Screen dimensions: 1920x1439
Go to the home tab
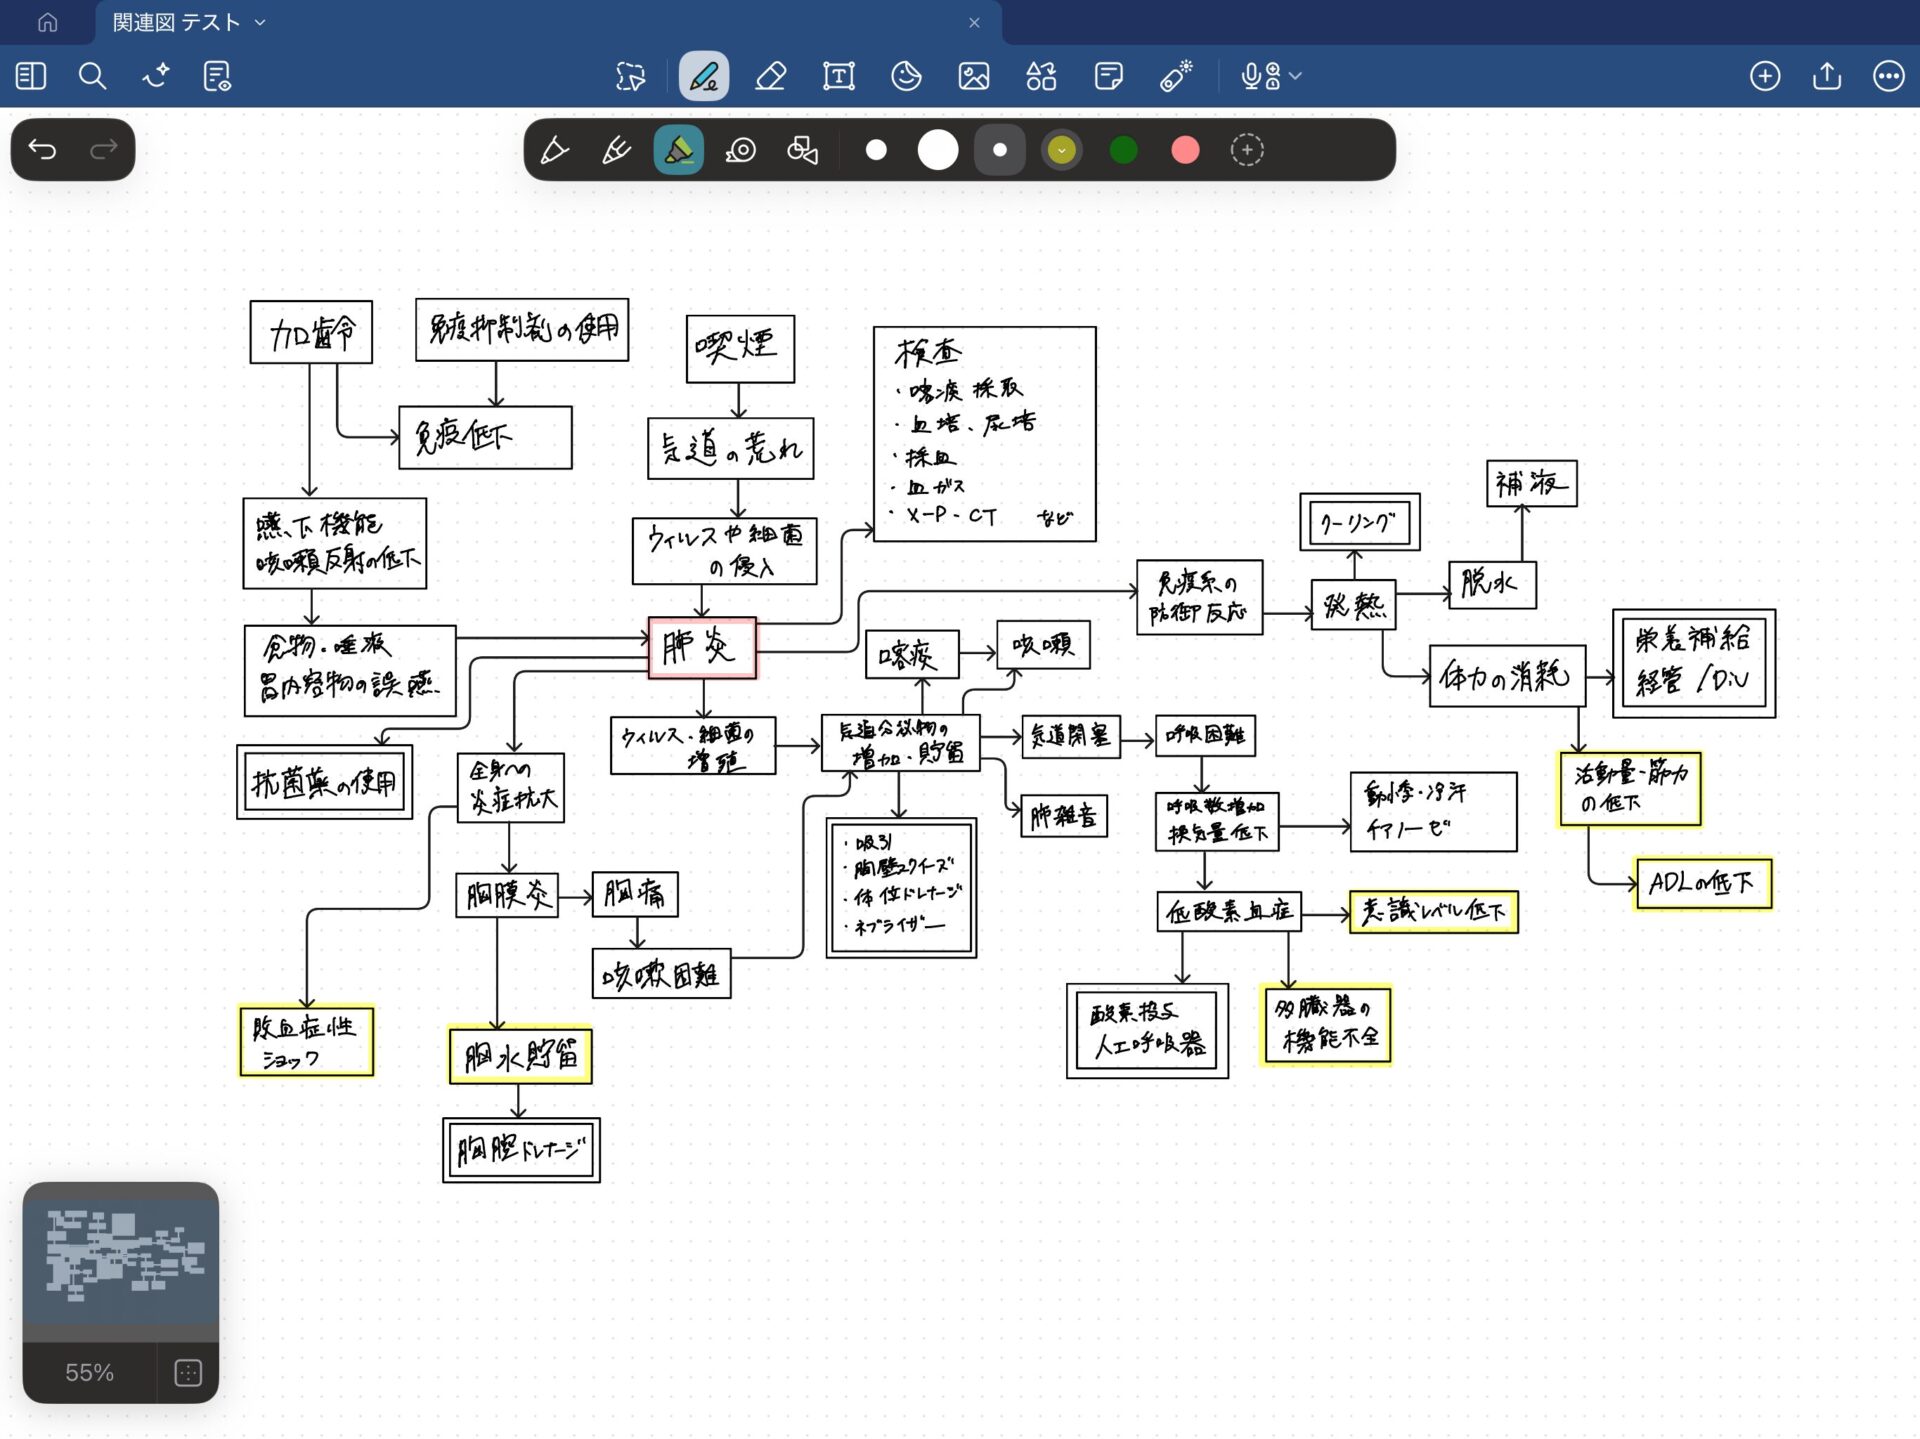click(47, 22)
